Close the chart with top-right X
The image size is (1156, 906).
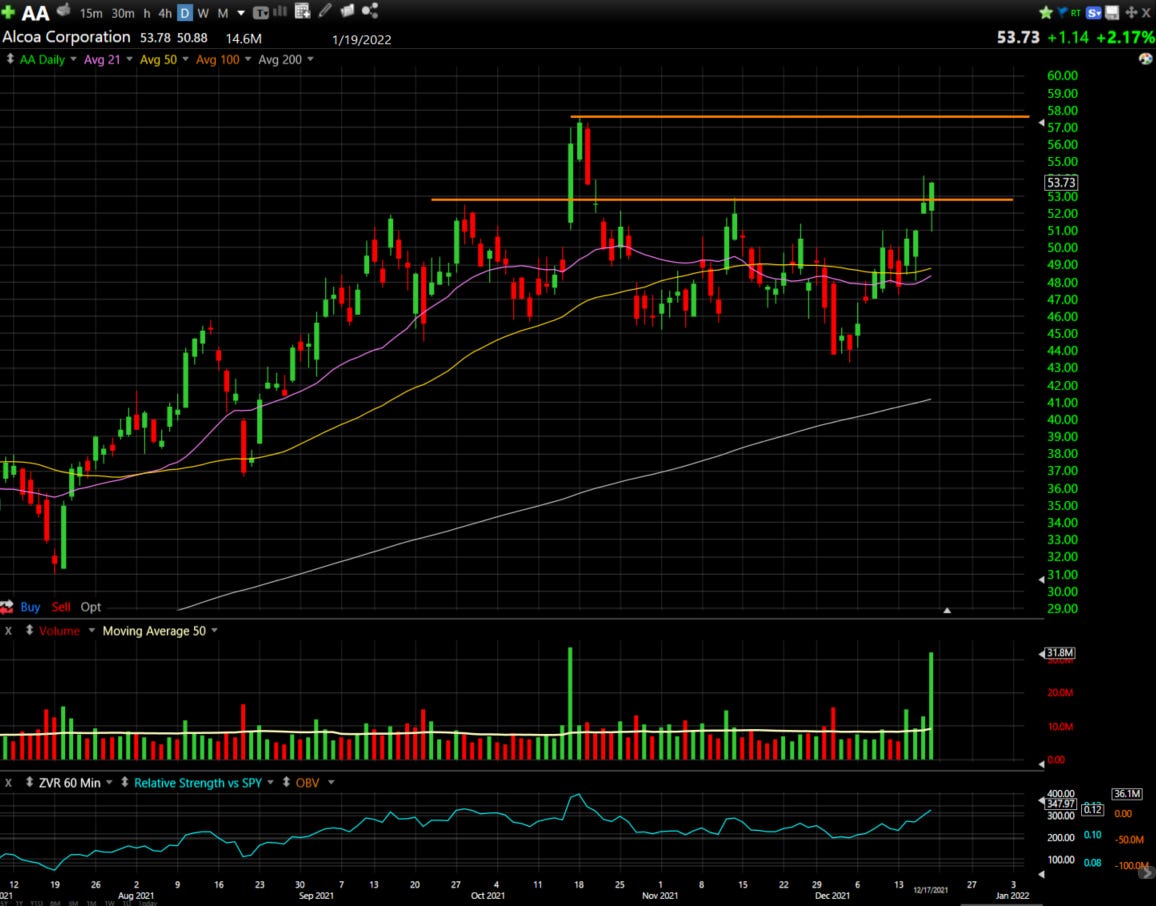tap(1146, 13)
